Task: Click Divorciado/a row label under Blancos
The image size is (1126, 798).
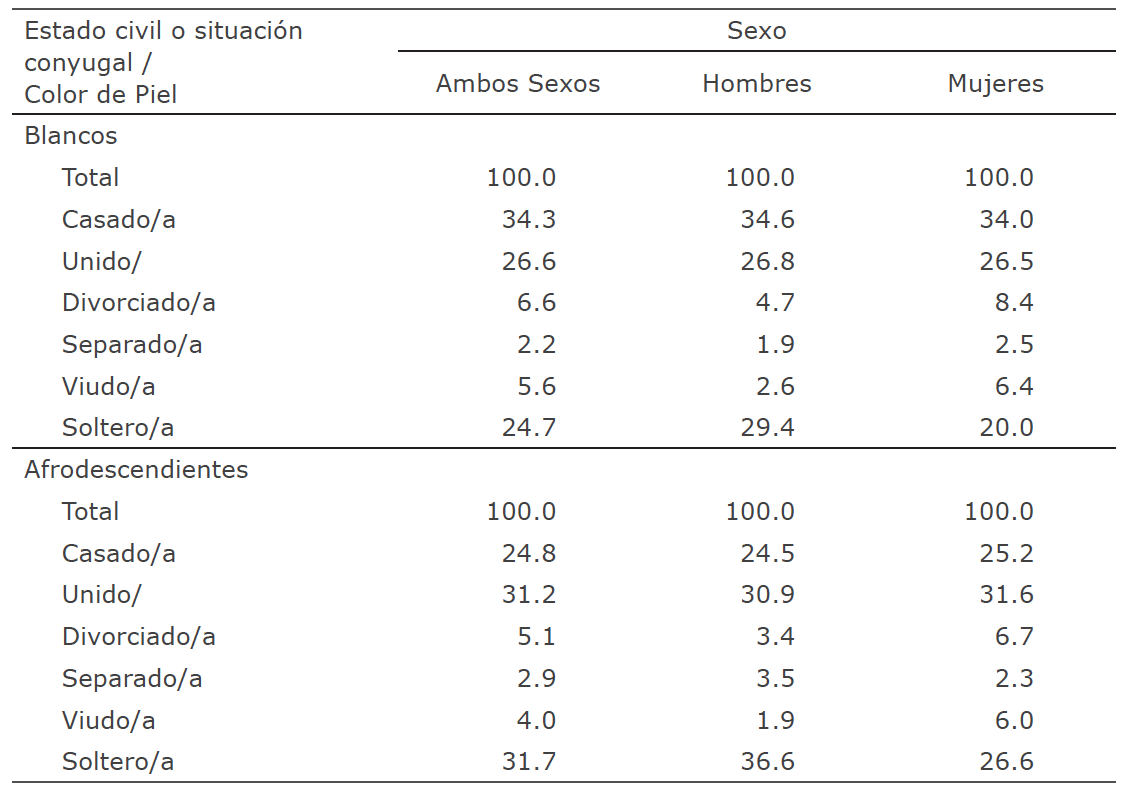Action: pyautogui.click(x=139, y=303)
